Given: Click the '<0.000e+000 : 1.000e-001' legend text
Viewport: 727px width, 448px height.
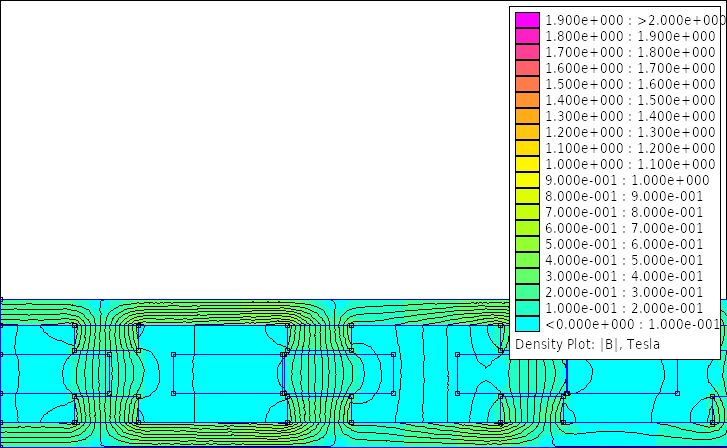Looking at the screenshot, I should 632,324.
